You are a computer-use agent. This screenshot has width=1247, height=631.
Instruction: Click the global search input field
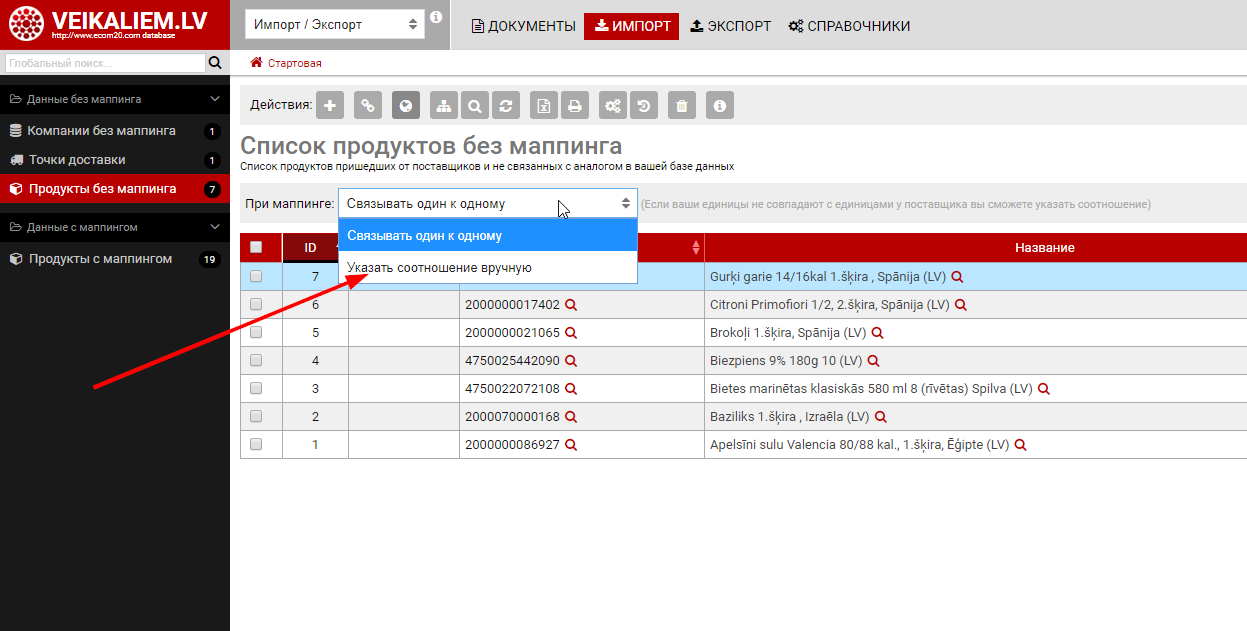tap(104, 63)
